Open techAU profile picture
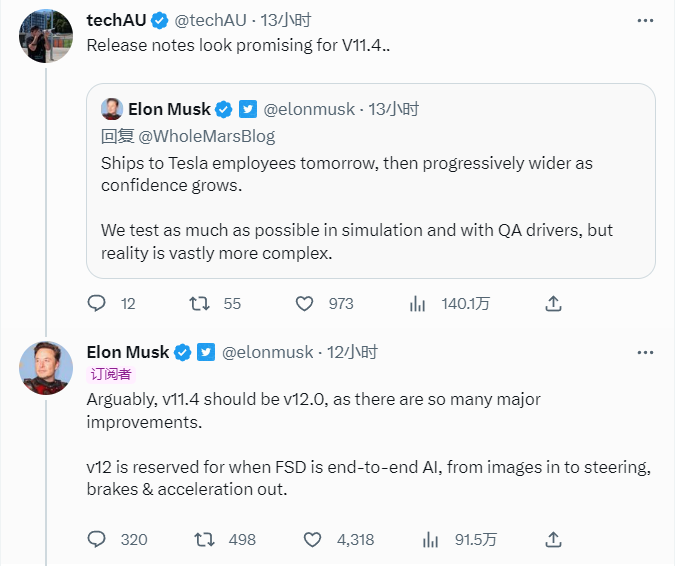Image resolution: width=681 pixels, height=566 pixels. point(46,36)
